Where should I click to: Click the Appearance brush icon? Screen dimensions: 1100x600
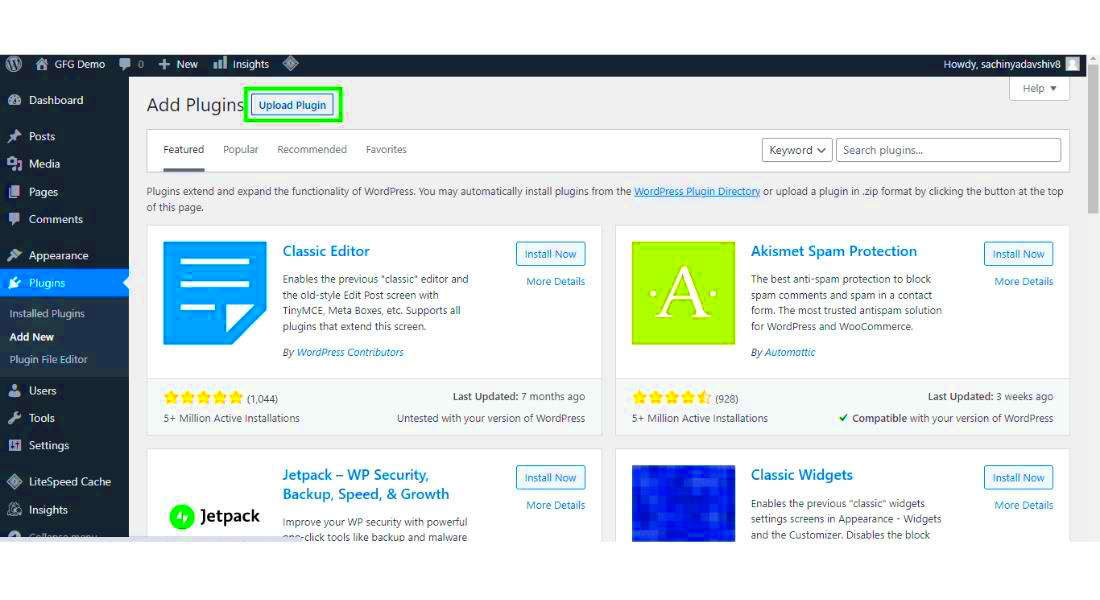15,255
